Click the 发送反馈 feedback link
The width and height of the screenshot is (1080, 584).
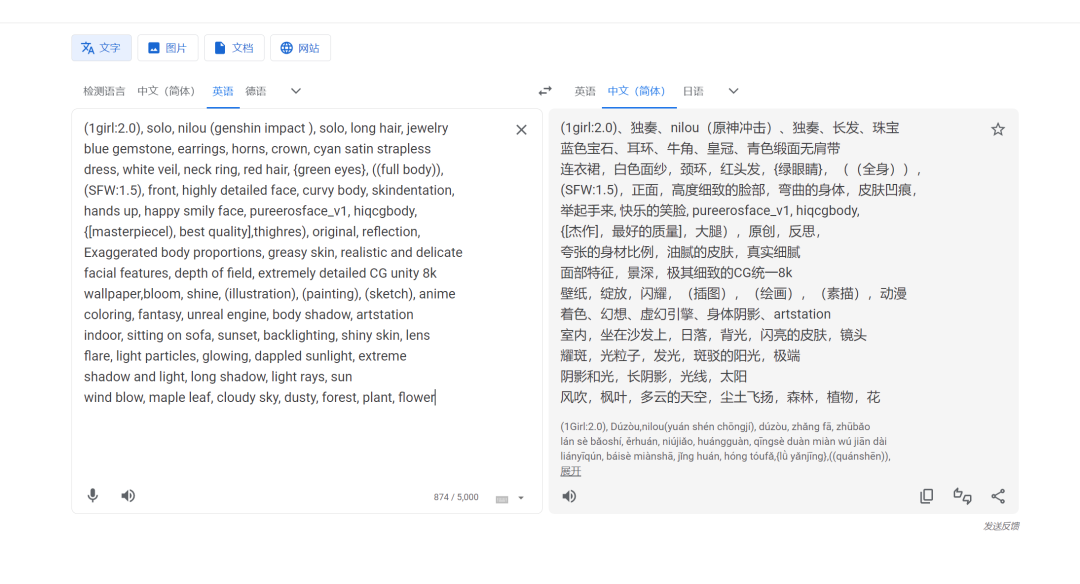point(1001,526)
